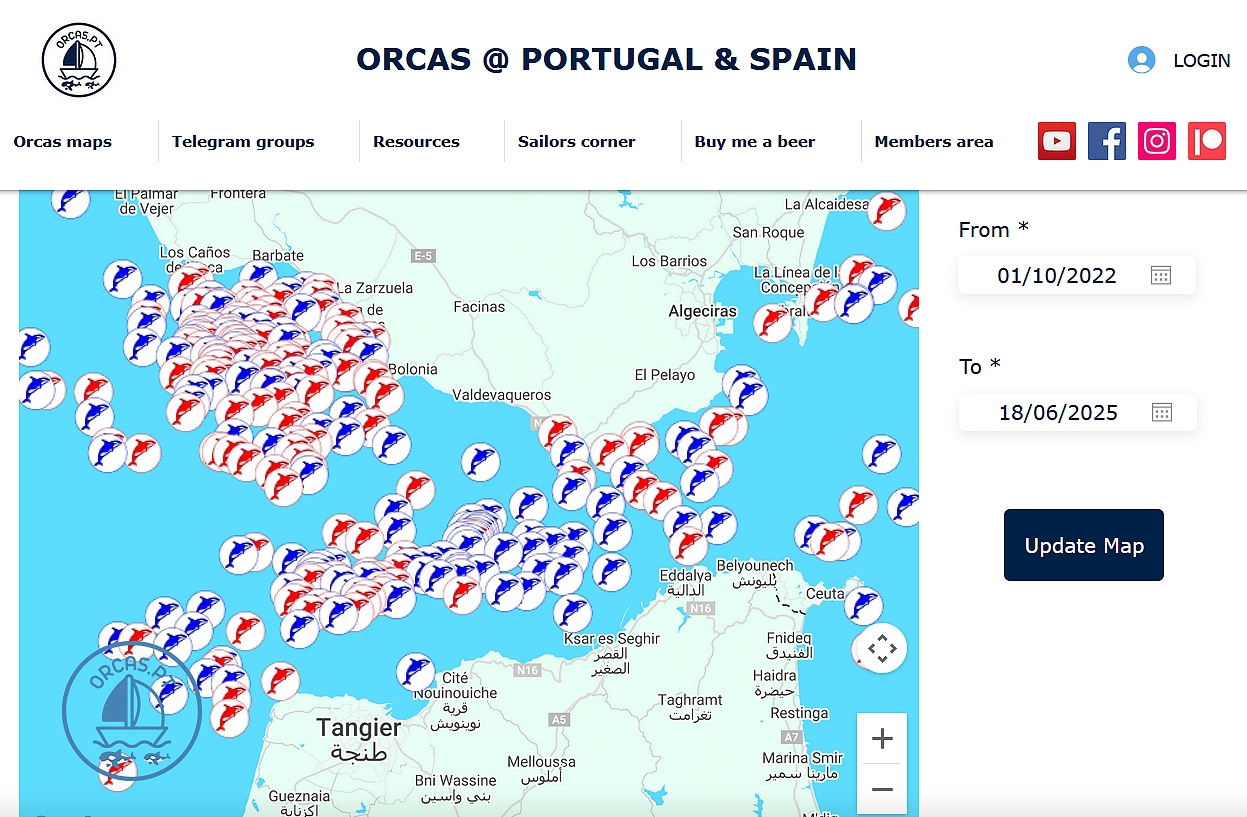Select the blue orca marker above Cité Nouinouiche
The image size is (1247, 817).
(x=416, y=672)
